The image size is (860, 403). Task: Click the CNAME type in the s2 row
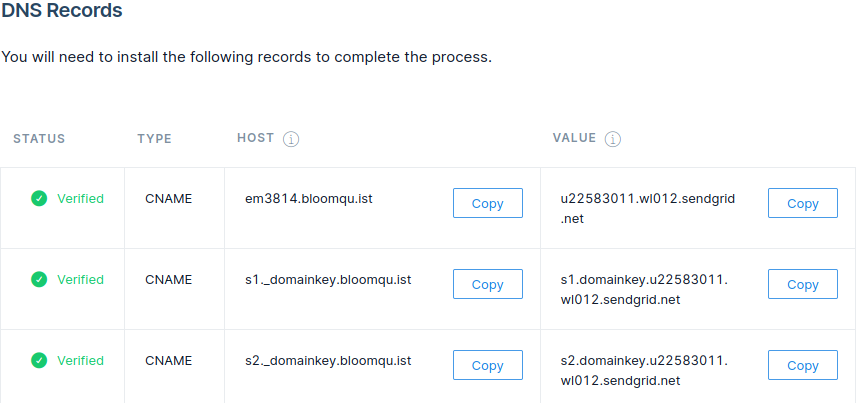click(168, 360)
